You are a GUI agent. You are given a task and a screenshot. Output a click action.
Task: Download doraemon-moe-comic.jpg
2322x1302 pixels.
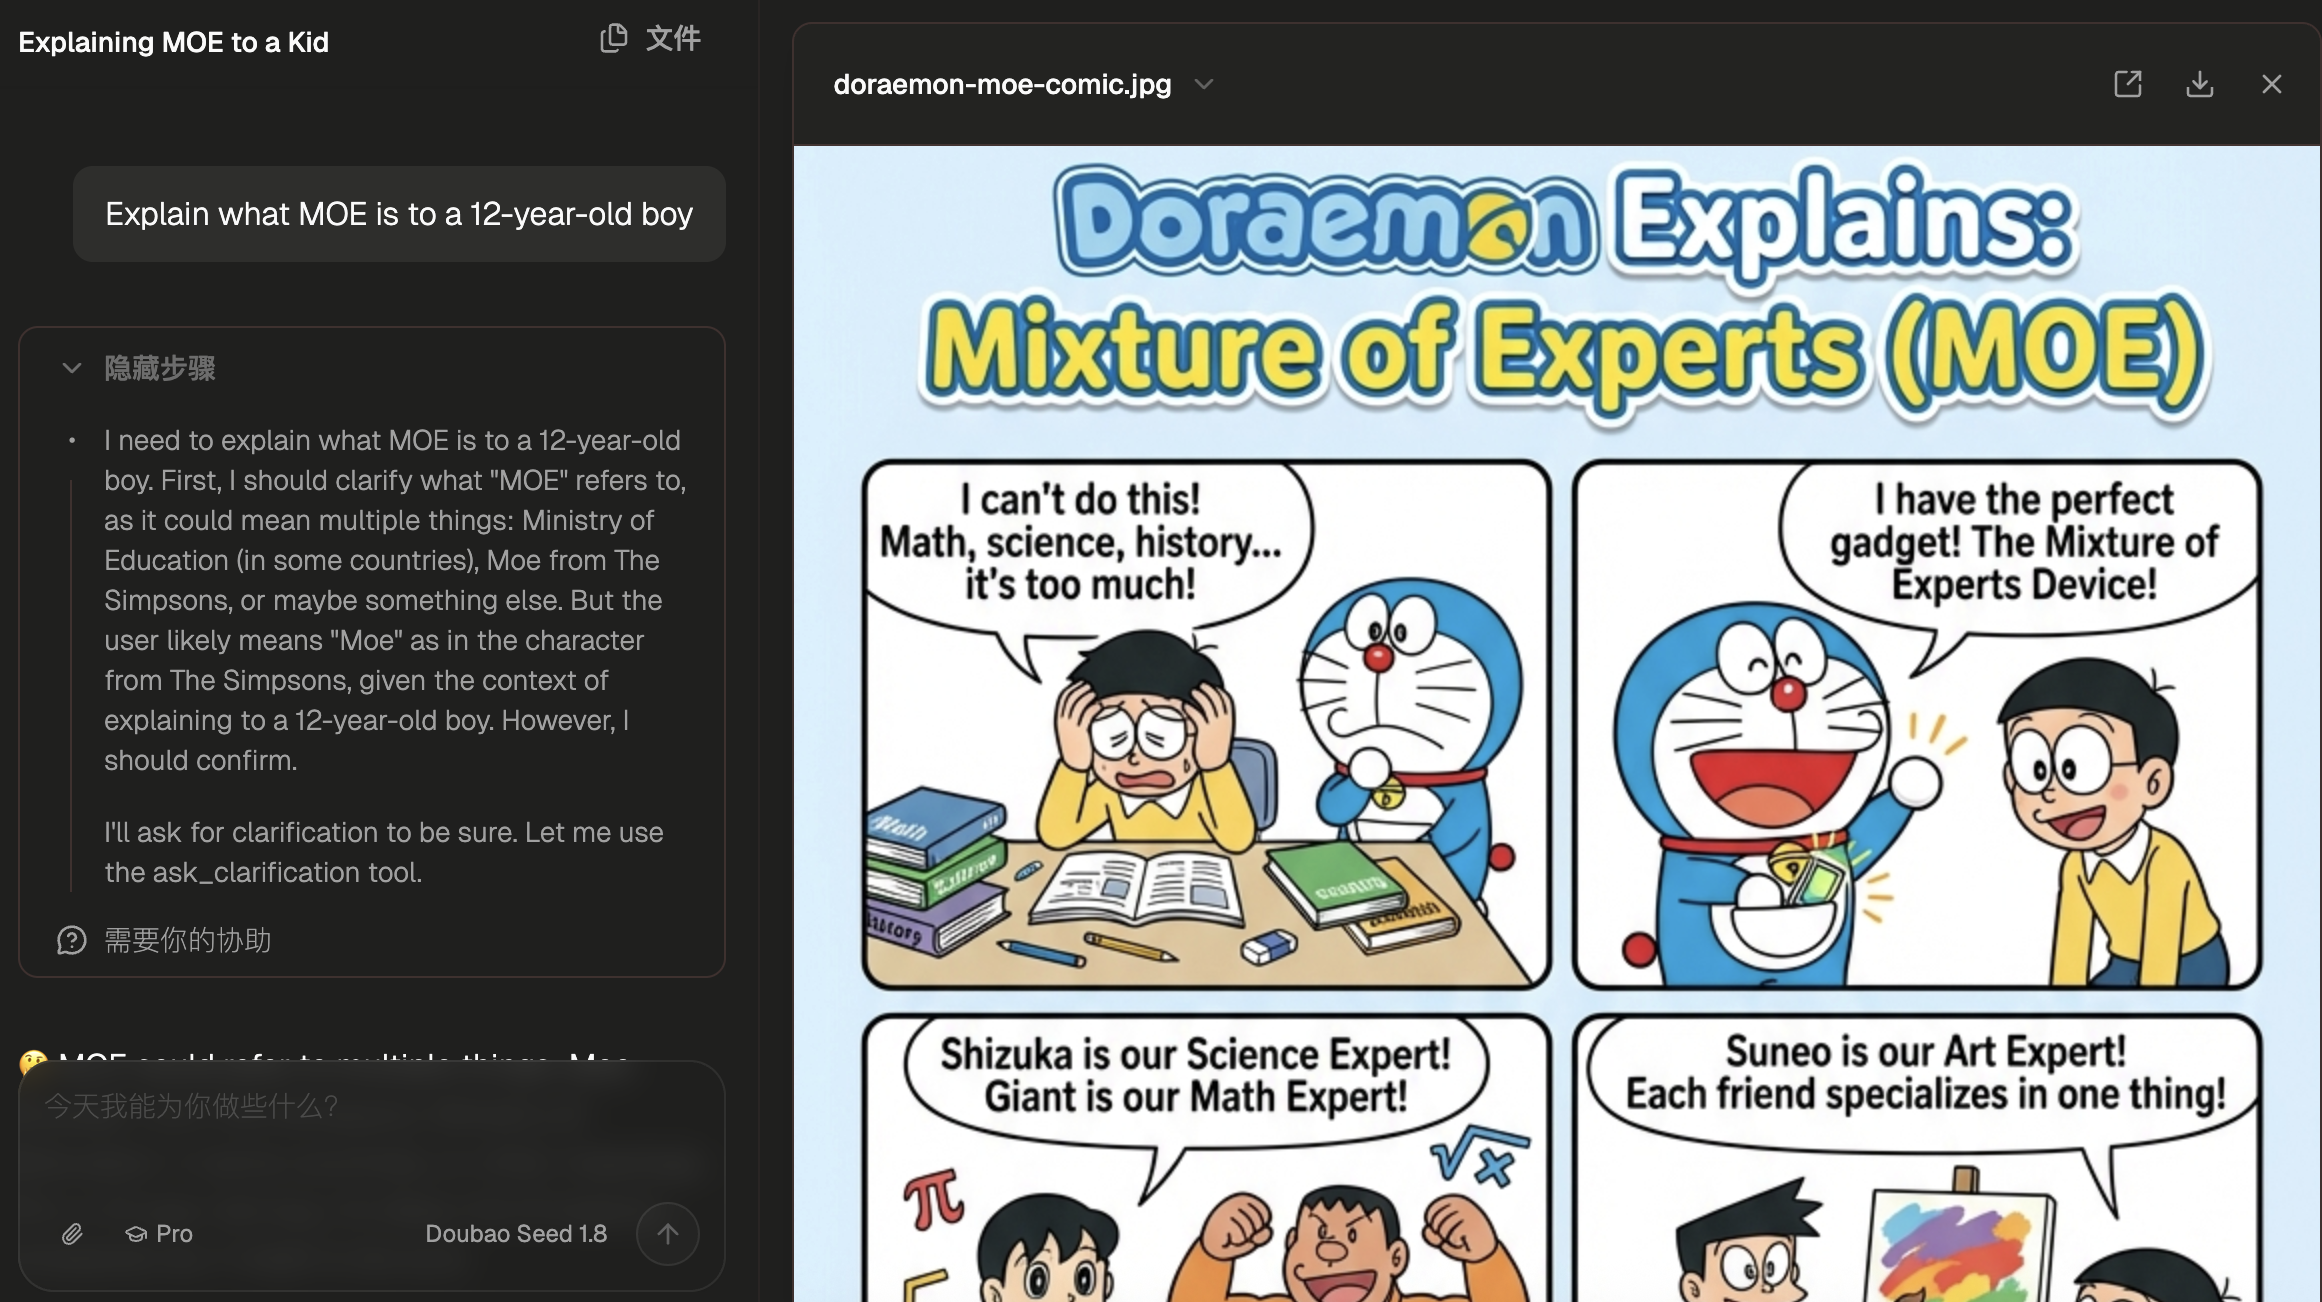click(x=2200, y=84)
